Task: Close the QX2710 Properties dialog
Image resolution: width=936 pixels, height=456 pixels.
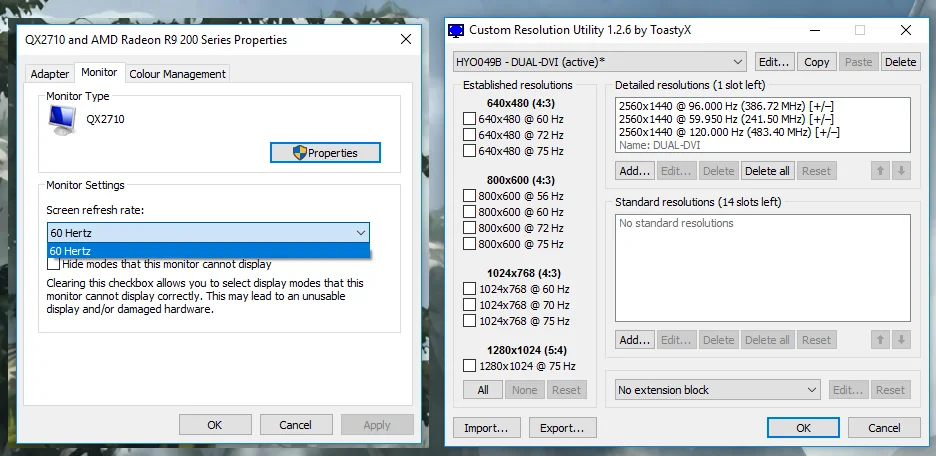Action: tap(406, 39)
